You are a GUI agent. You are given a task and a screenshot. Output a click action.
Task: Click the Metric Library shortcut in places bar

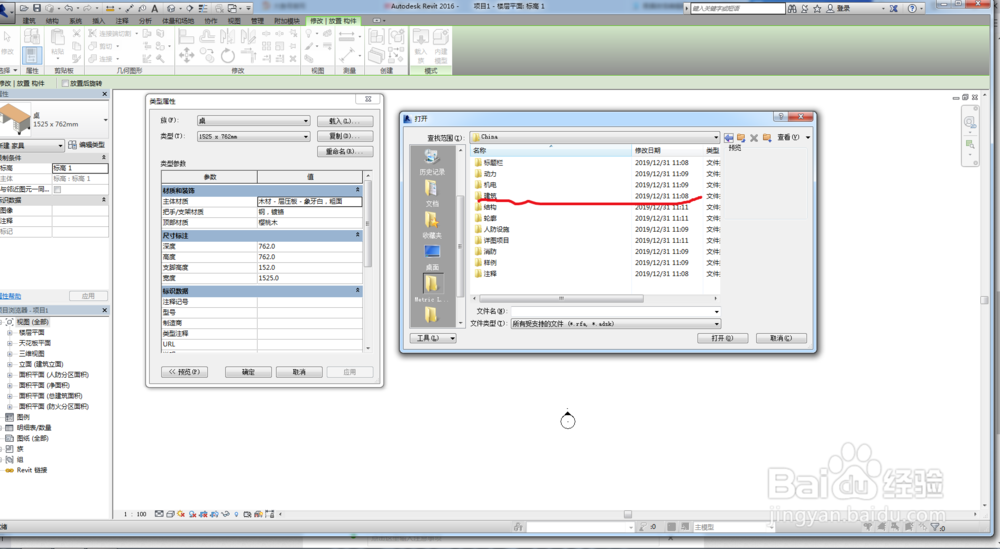[432, 288]
